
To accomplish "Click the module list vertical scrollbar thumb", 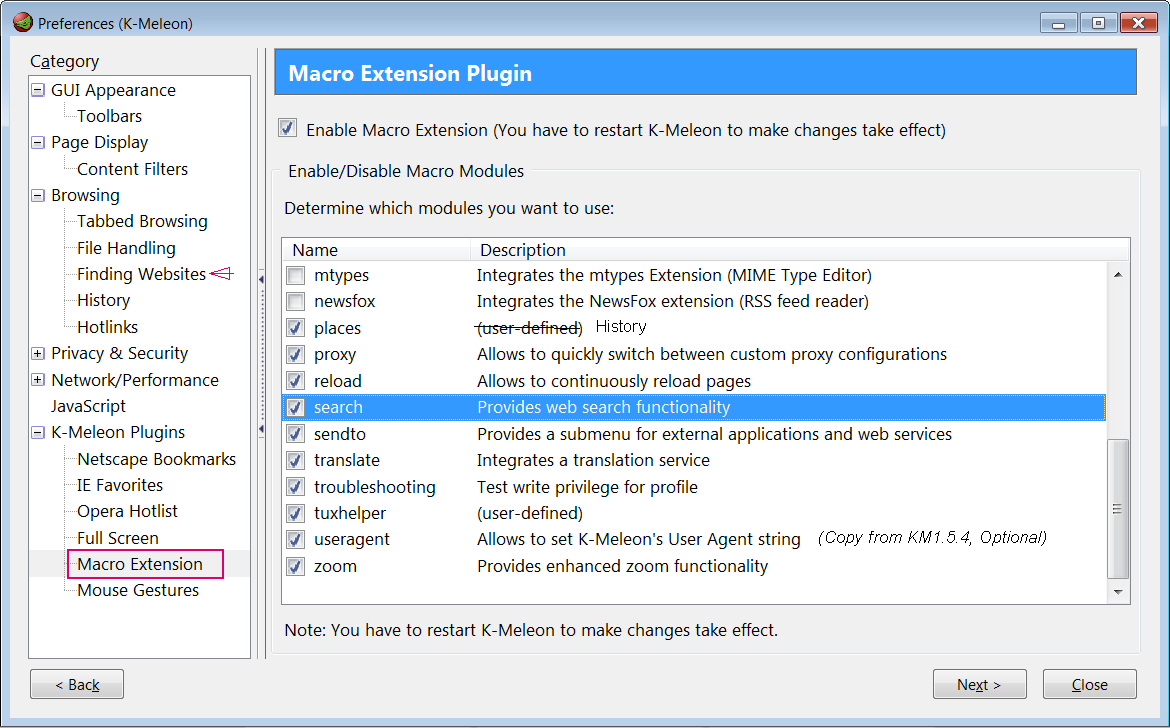I will coord(1118,508).
